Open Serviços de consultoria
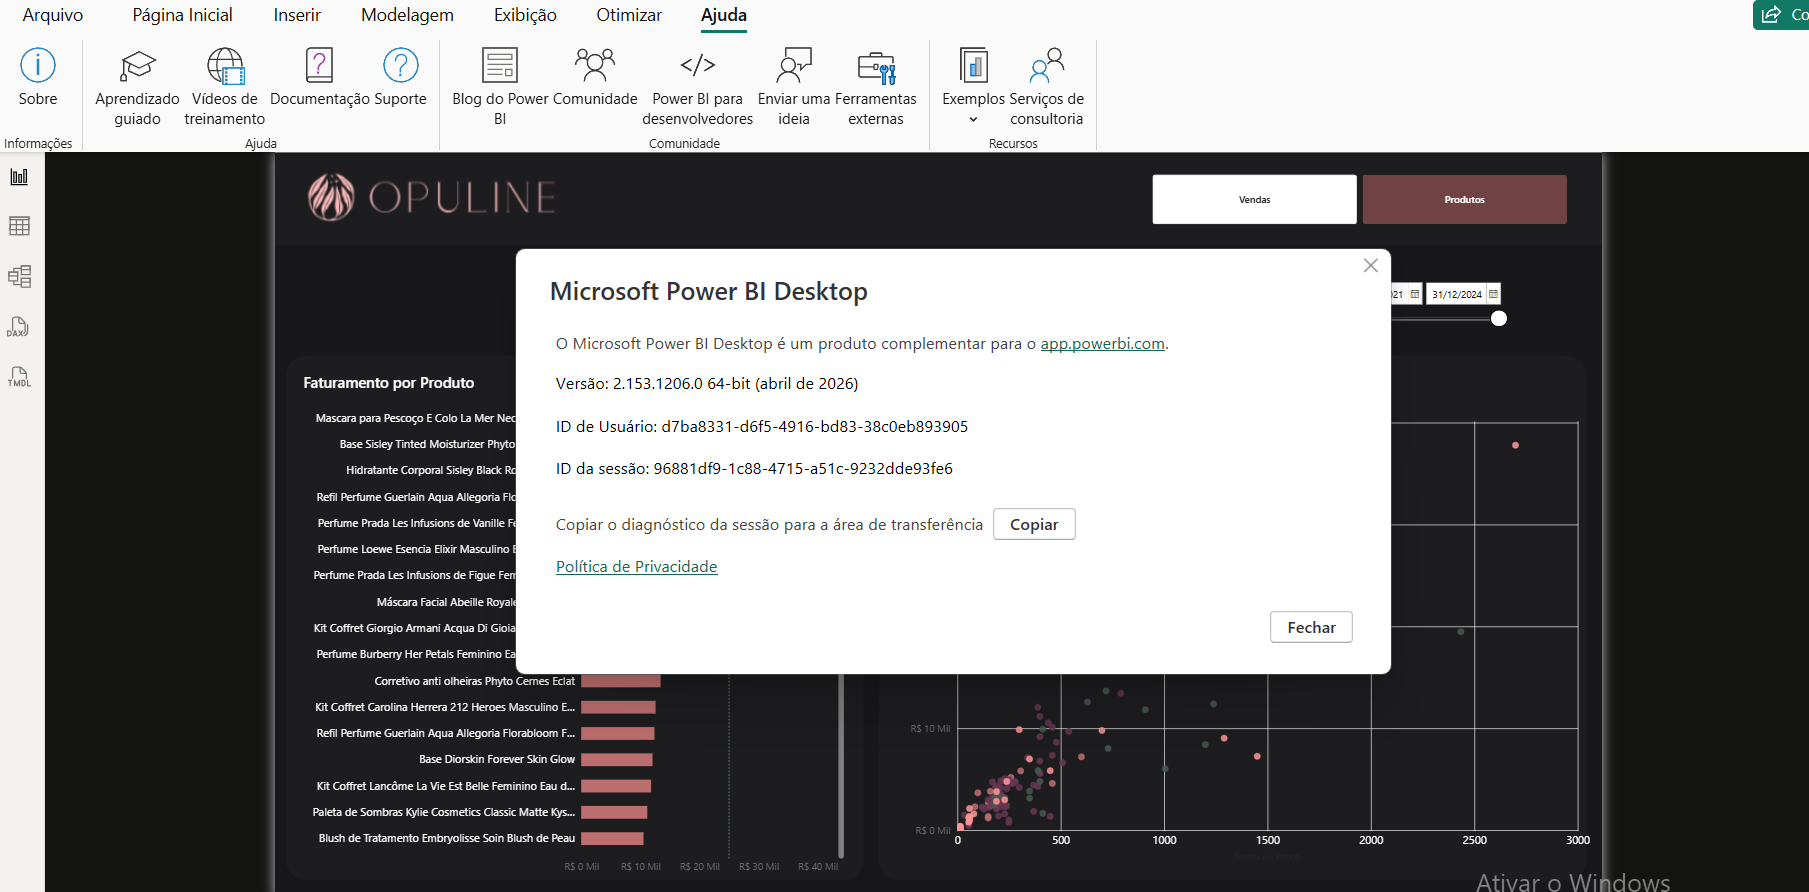The image size is (1809, 892). 1047,87
